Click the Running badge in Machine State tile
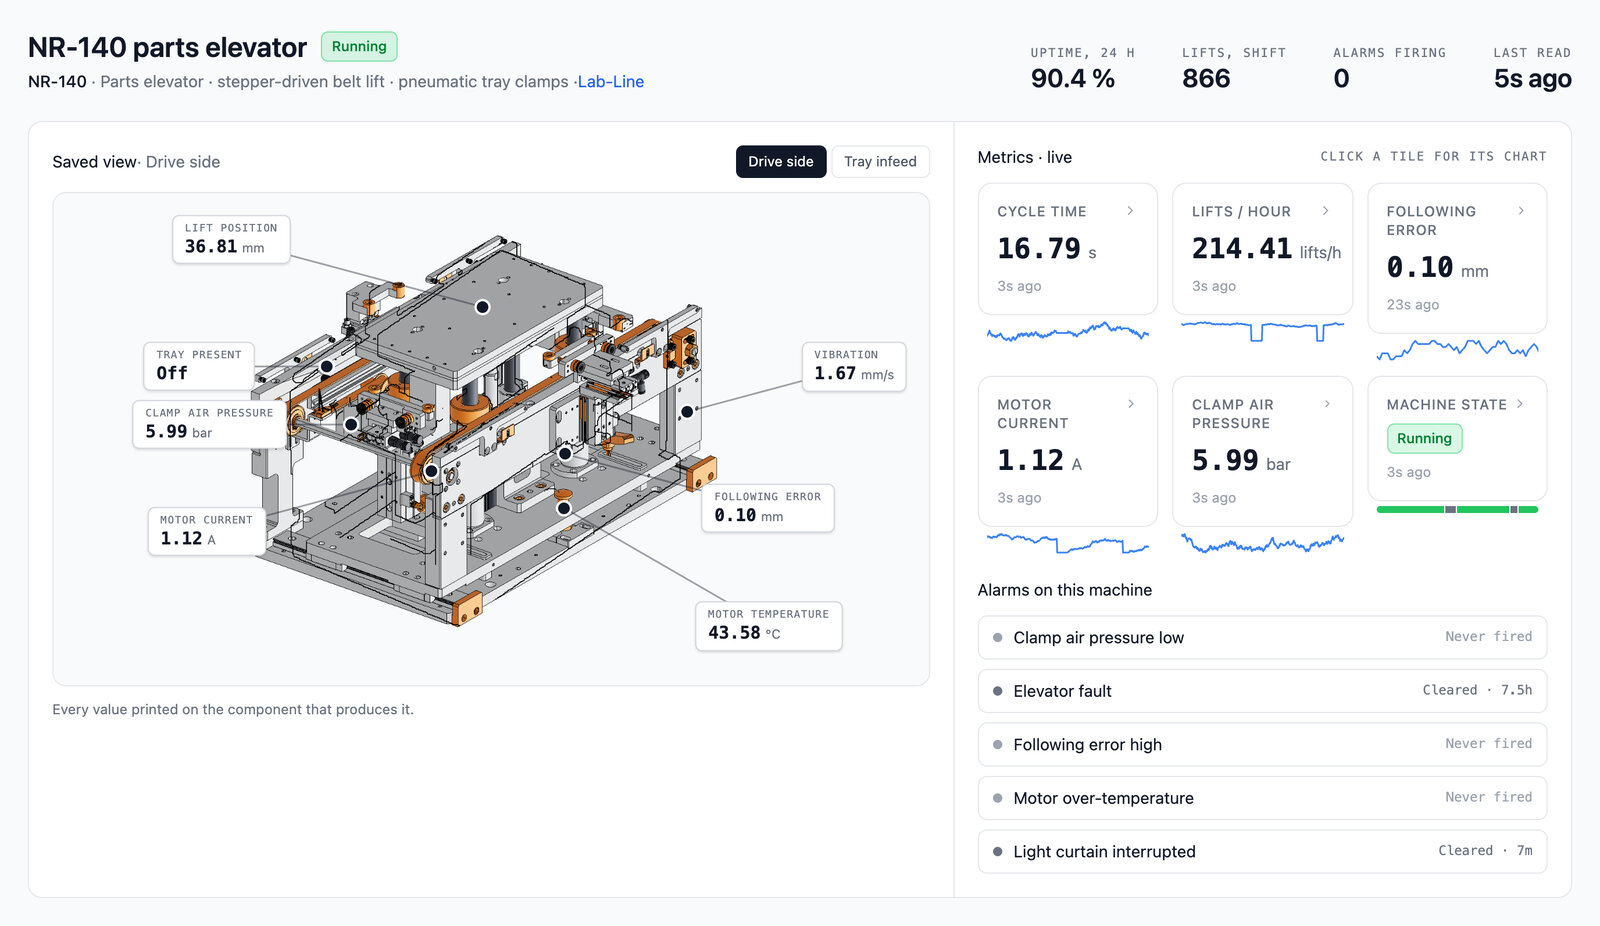 1424,438
